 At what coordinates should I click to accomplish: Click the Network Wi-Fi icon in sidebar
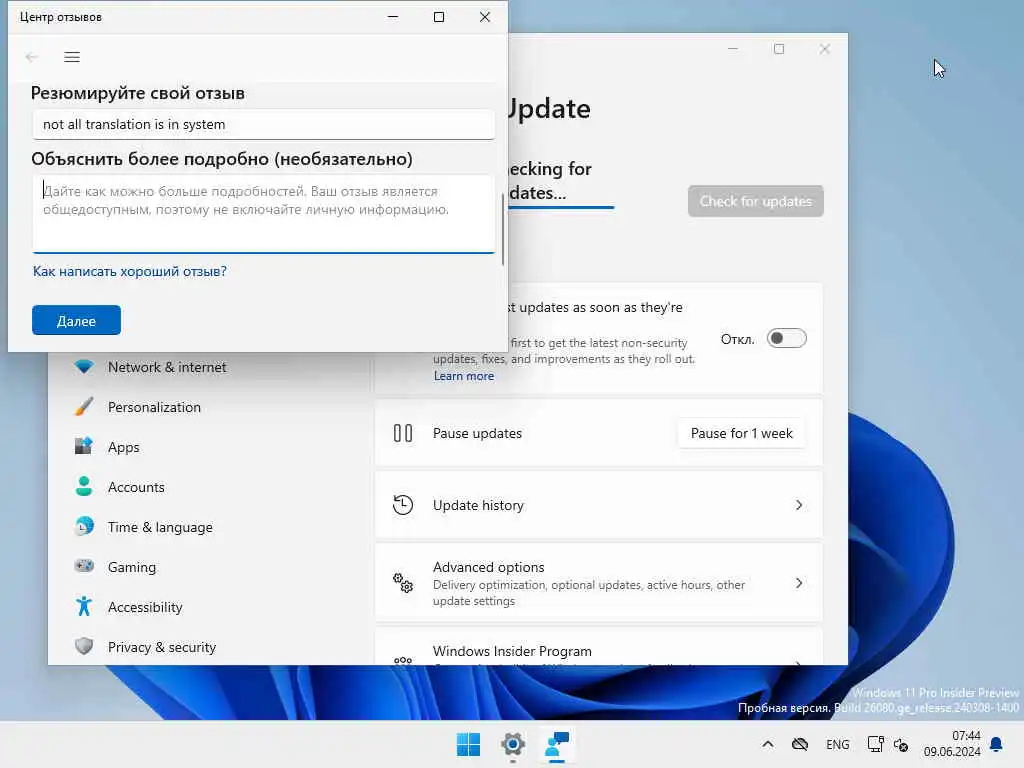[84, 366]
